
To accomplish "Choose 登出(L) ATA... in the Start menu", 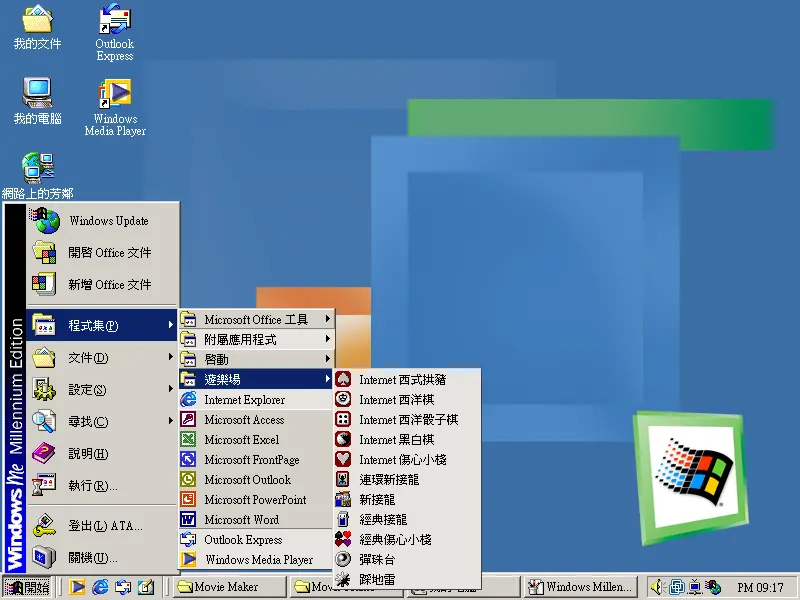I will 102,526.
